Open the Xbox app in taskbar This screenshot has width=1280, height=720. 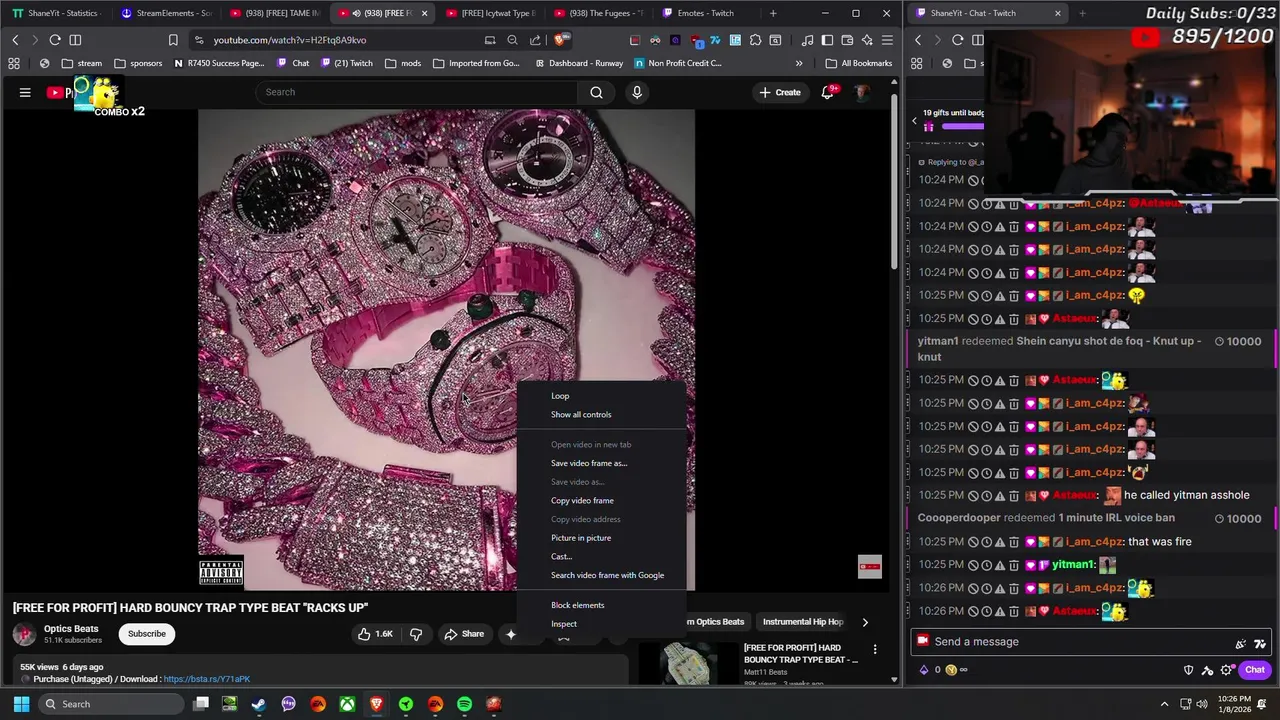(347, 704)
